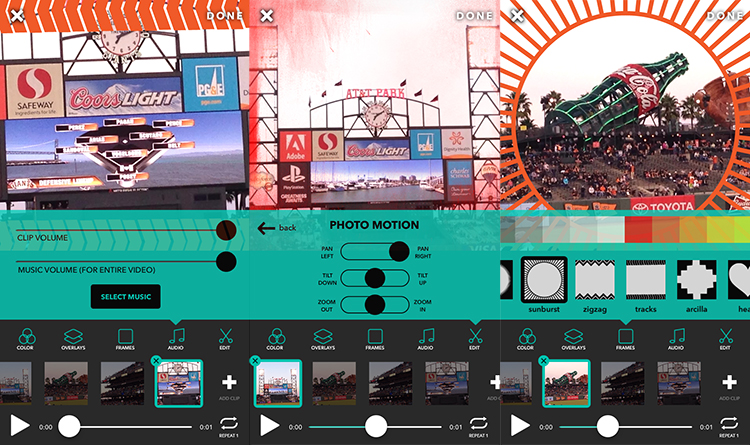Toggle Repeat in the right screen

pos(729,426)
